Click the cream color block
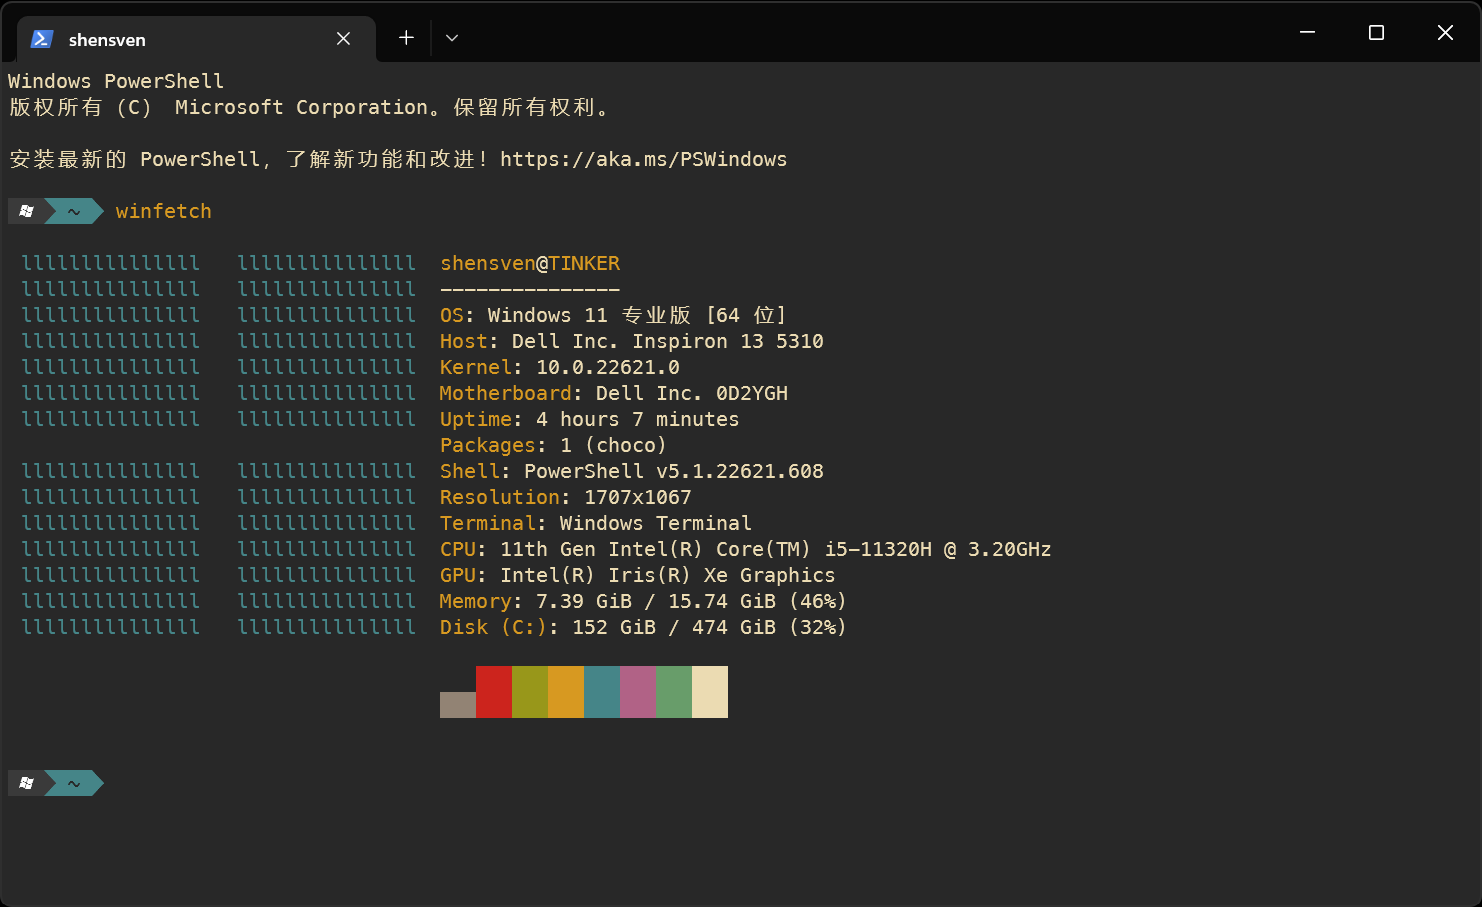 coord(710,692)
